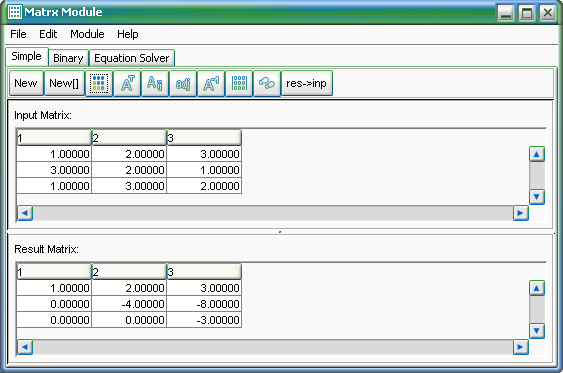The height and width of the screenshot is (373, 563).
Task: Copy result to input with res->inp
Action: click(x=307, y=83)
